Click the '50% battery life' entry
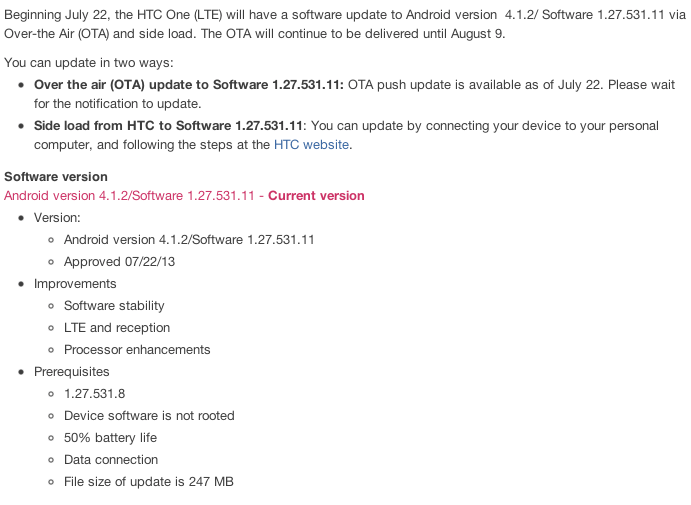 110,438
